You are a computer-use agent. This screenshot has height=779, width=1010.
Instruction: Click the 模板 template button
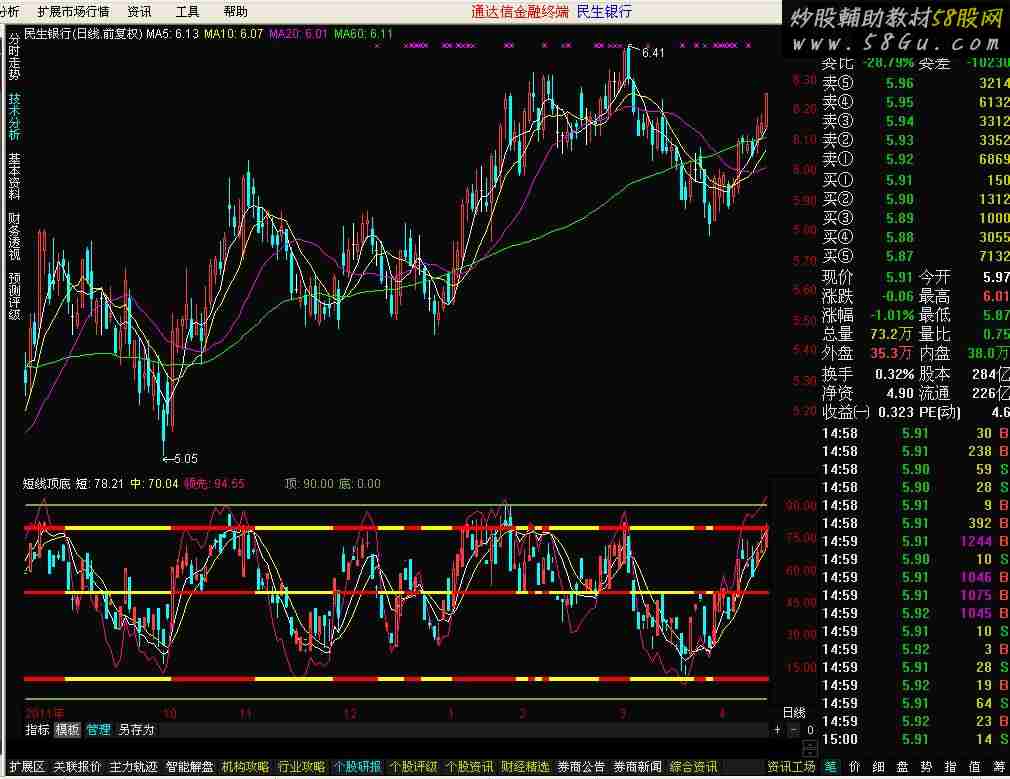(67, 730)
